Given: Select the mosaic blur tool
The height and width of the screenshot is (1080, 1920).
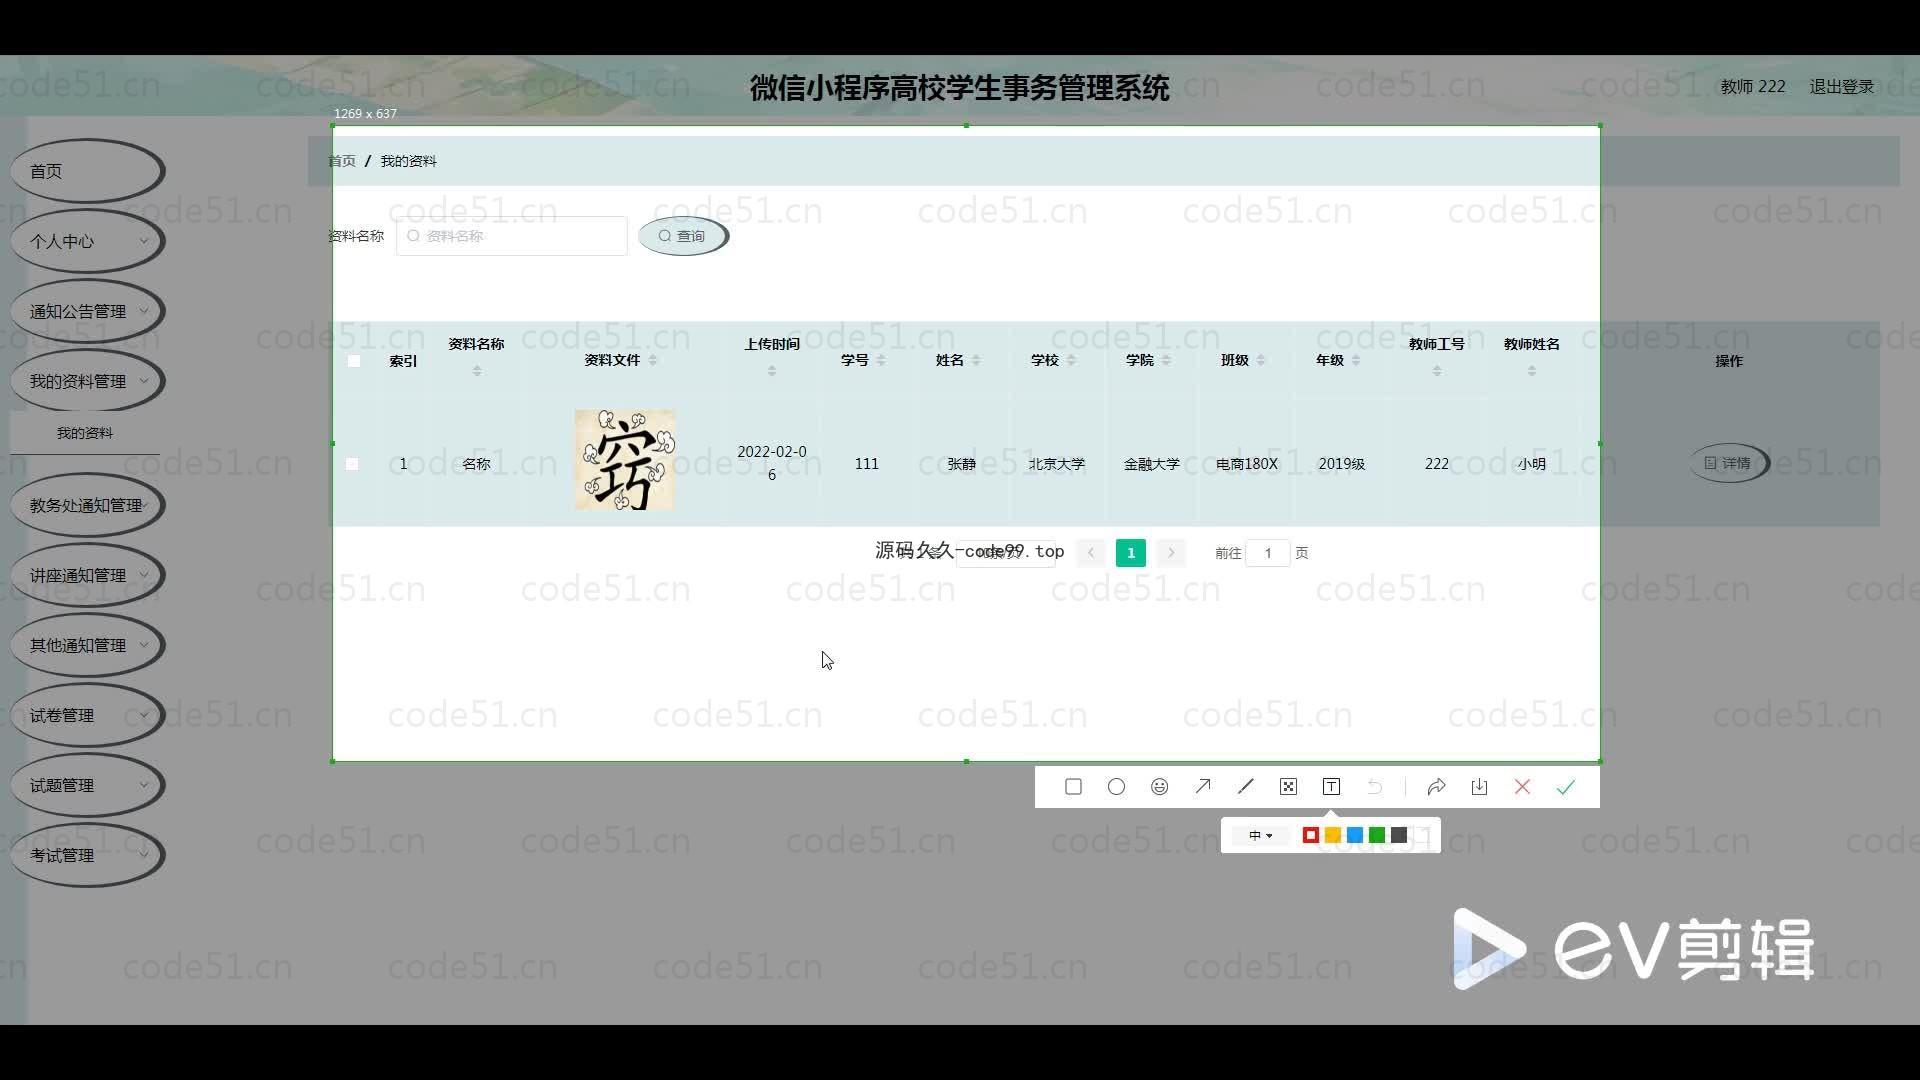Looking at the screenshot, I should [1288, 787].
